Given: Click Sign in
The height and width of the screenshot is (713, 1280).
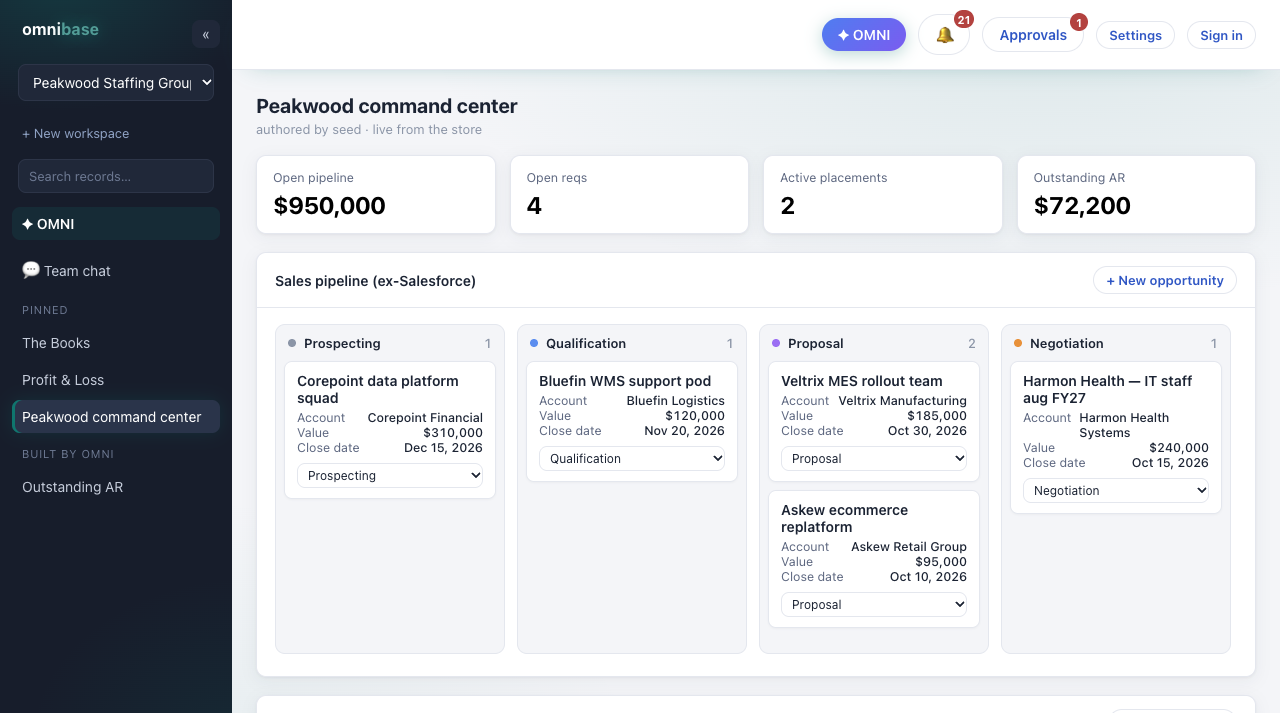Looking at the screenshot, I should (1221, 35).
